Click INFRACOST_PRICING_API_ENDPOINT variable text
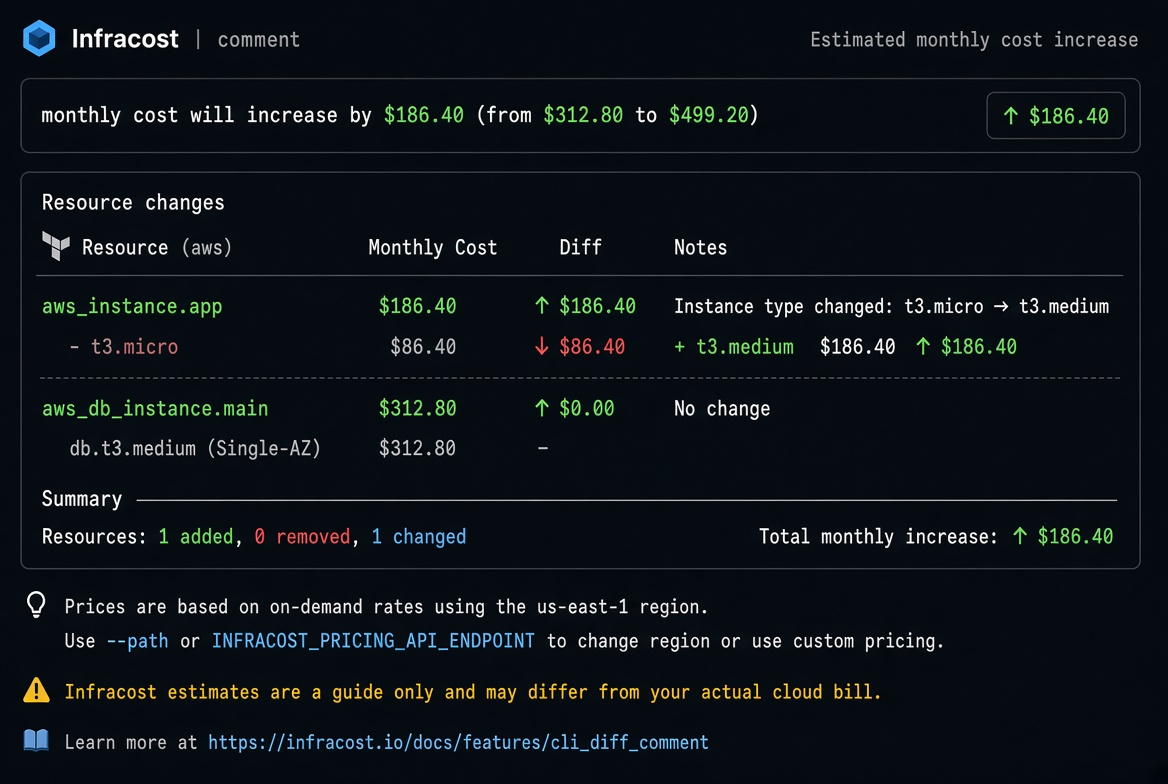The width and height of the screenshot is (1168, 784). click(373, 641)
